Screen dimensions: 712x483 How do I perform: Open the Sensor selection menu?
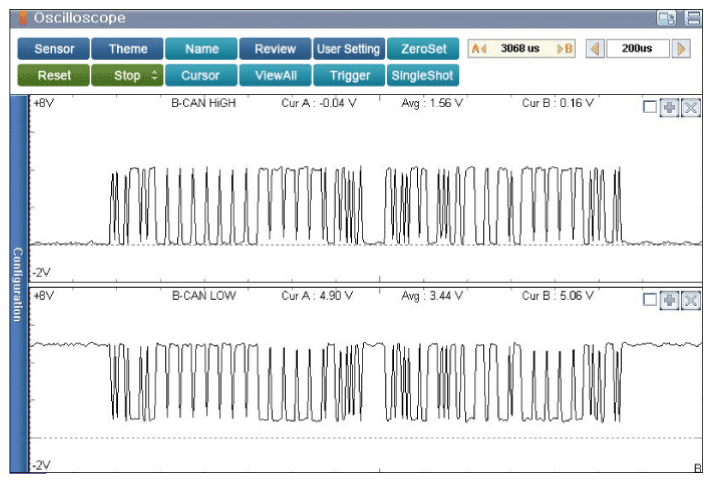[53, 49]
